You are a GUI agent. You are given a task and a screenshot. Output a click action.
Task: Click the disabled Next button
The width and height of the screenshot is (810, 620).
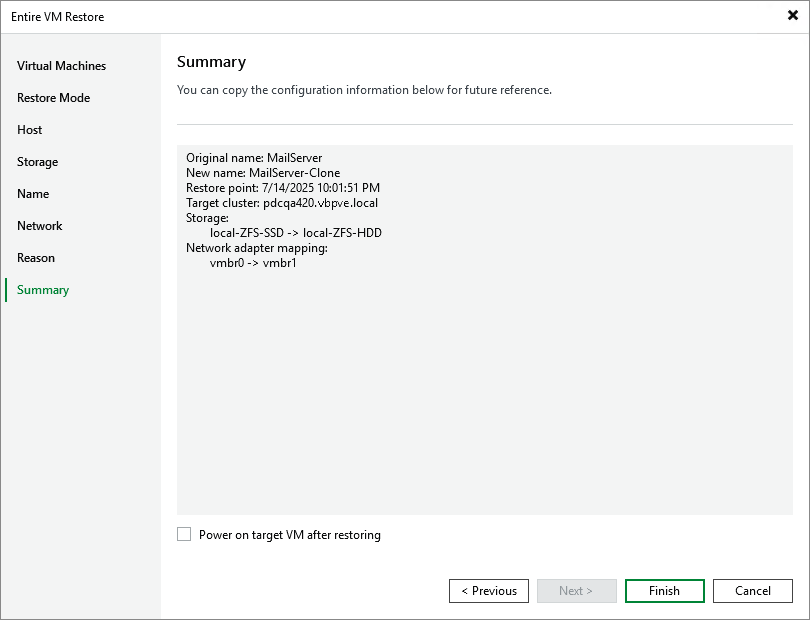coord(576,590)
